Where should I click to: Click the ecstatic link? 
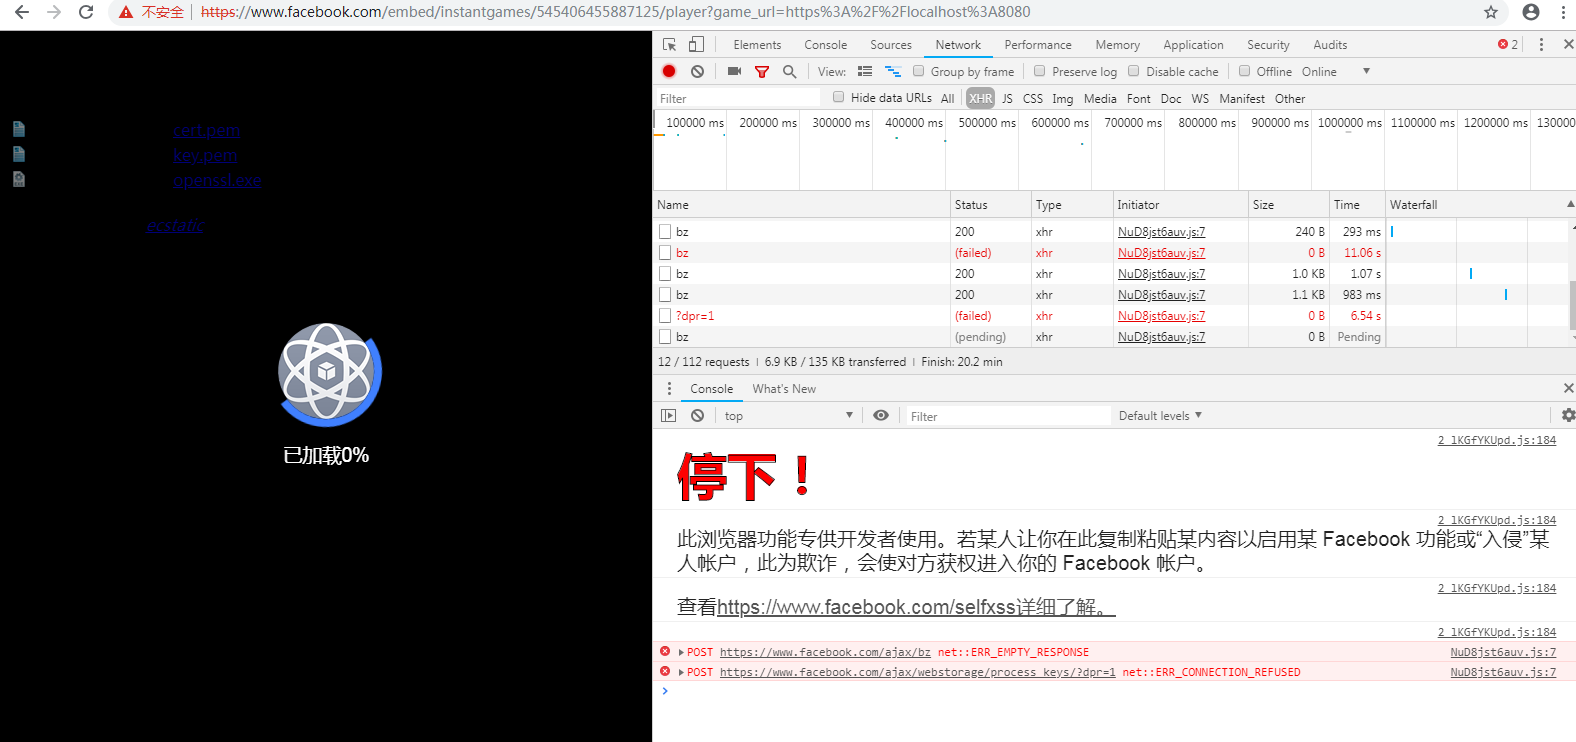click(175, 225)
